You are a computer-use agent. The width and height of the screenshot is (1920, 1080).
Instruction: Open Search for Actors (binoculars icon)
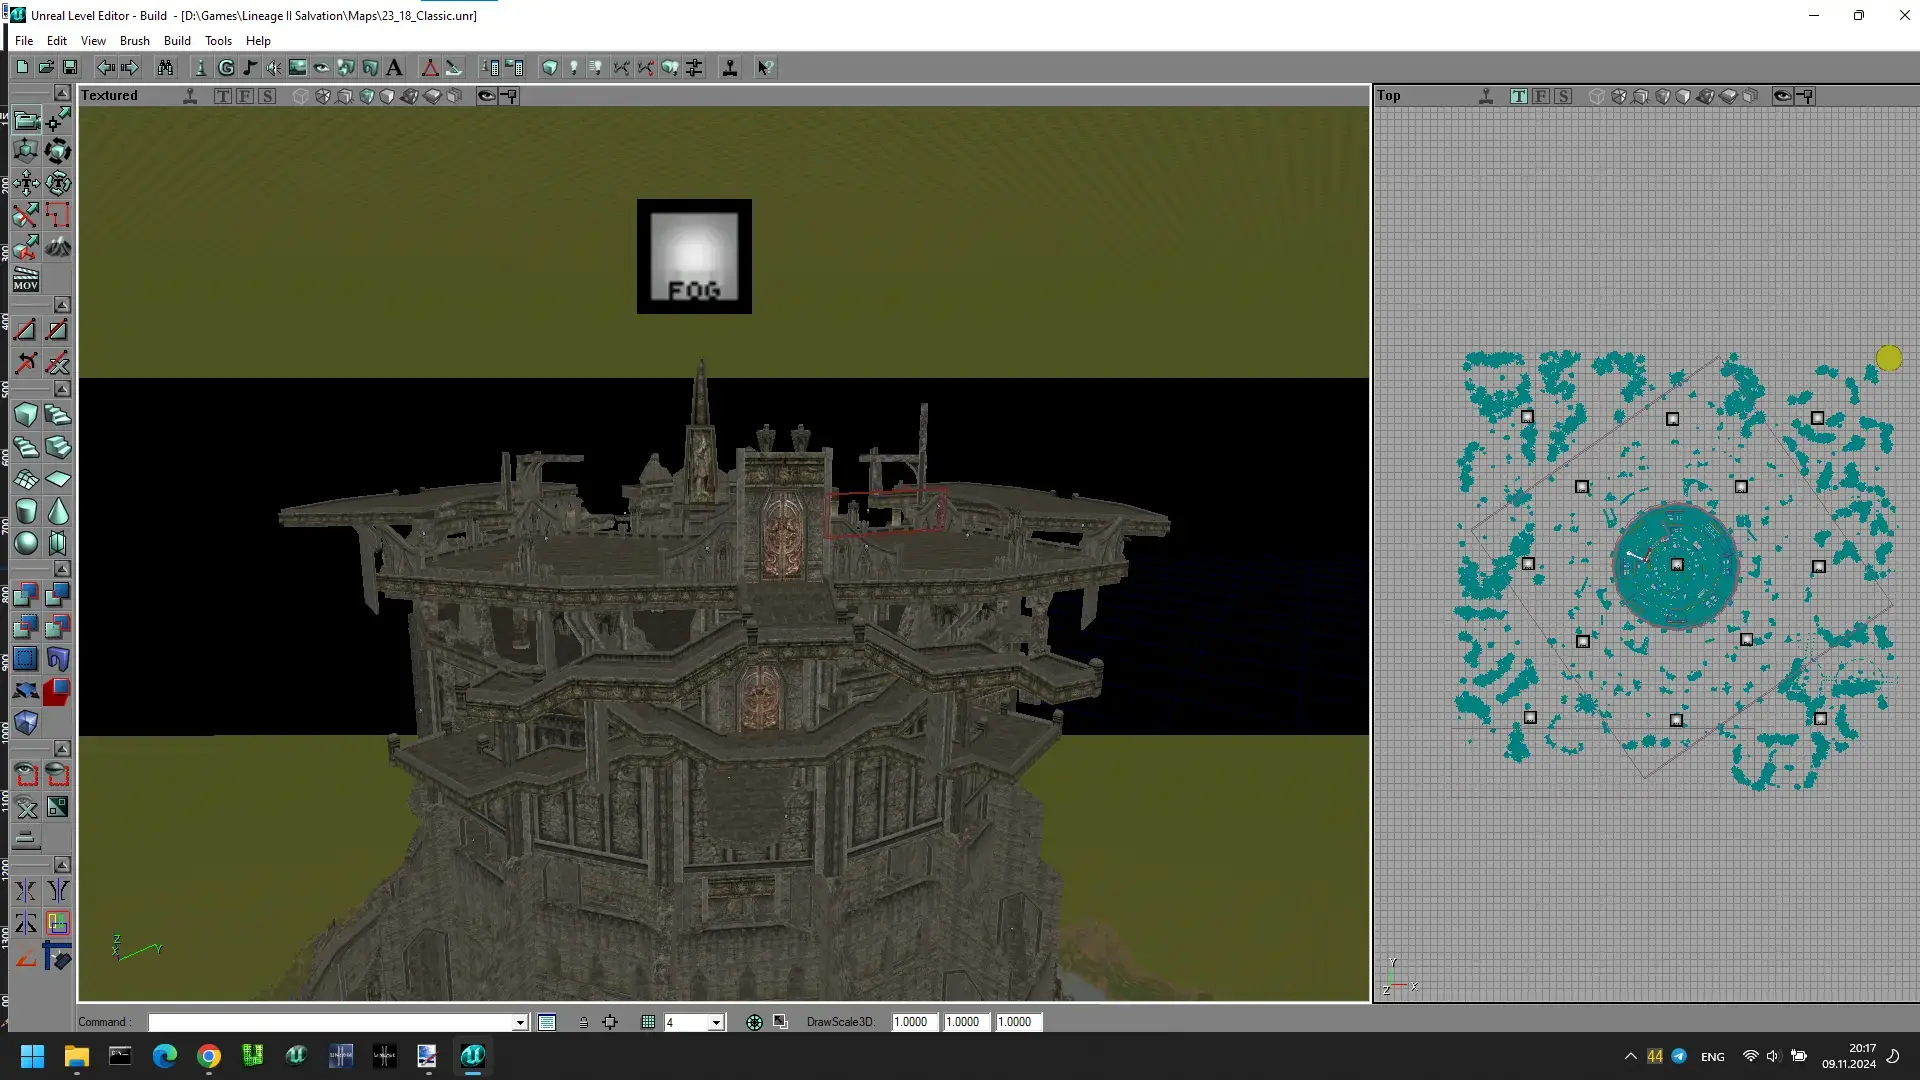[x=165, y=67]
